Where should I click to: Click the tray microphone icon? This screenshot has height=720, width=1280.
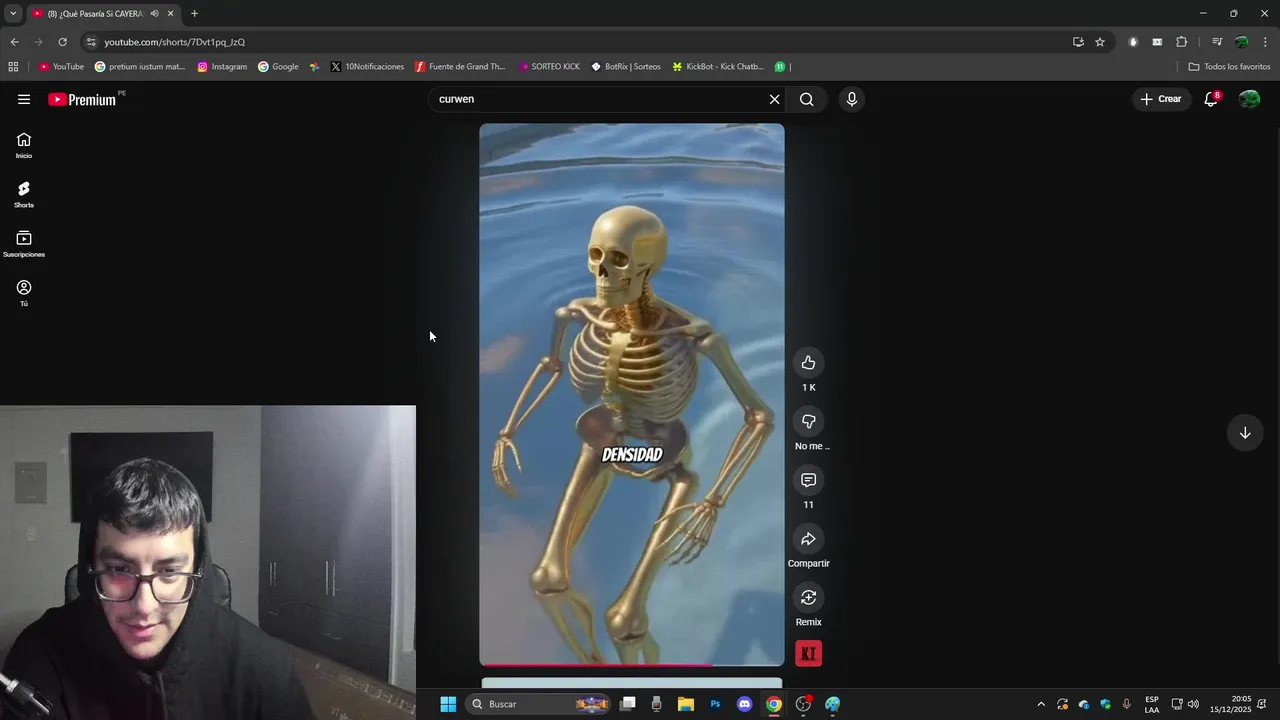pos(1127,704)
